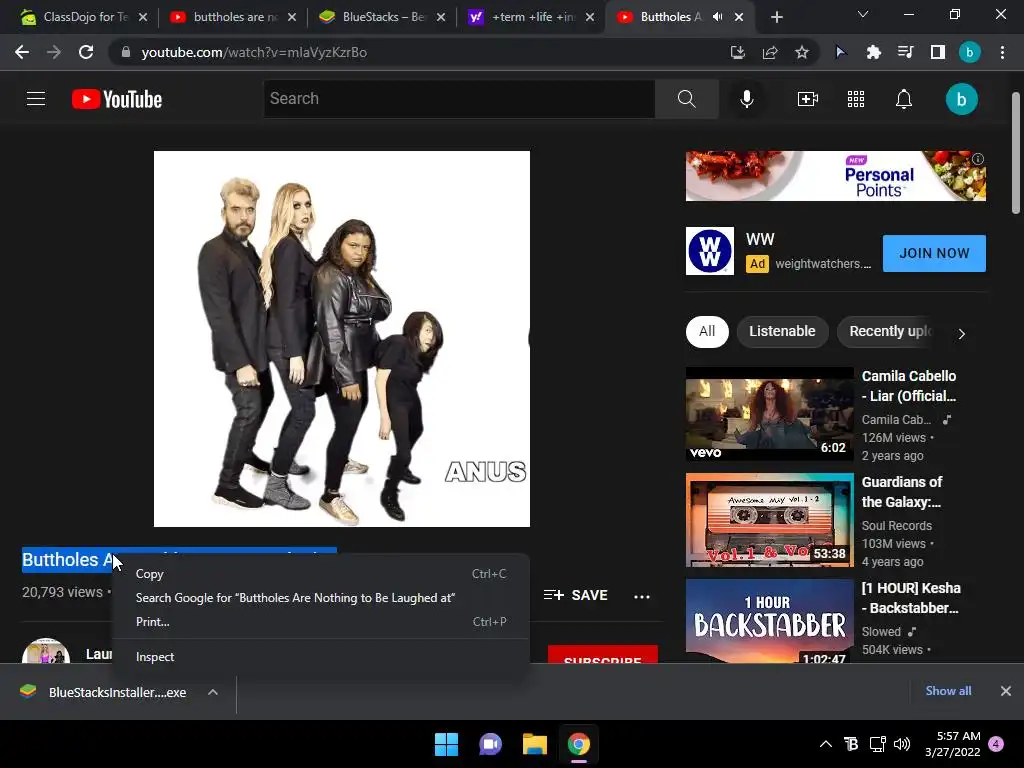
Task: Open the YouTube hamburger guide menu
Action: 36,99
